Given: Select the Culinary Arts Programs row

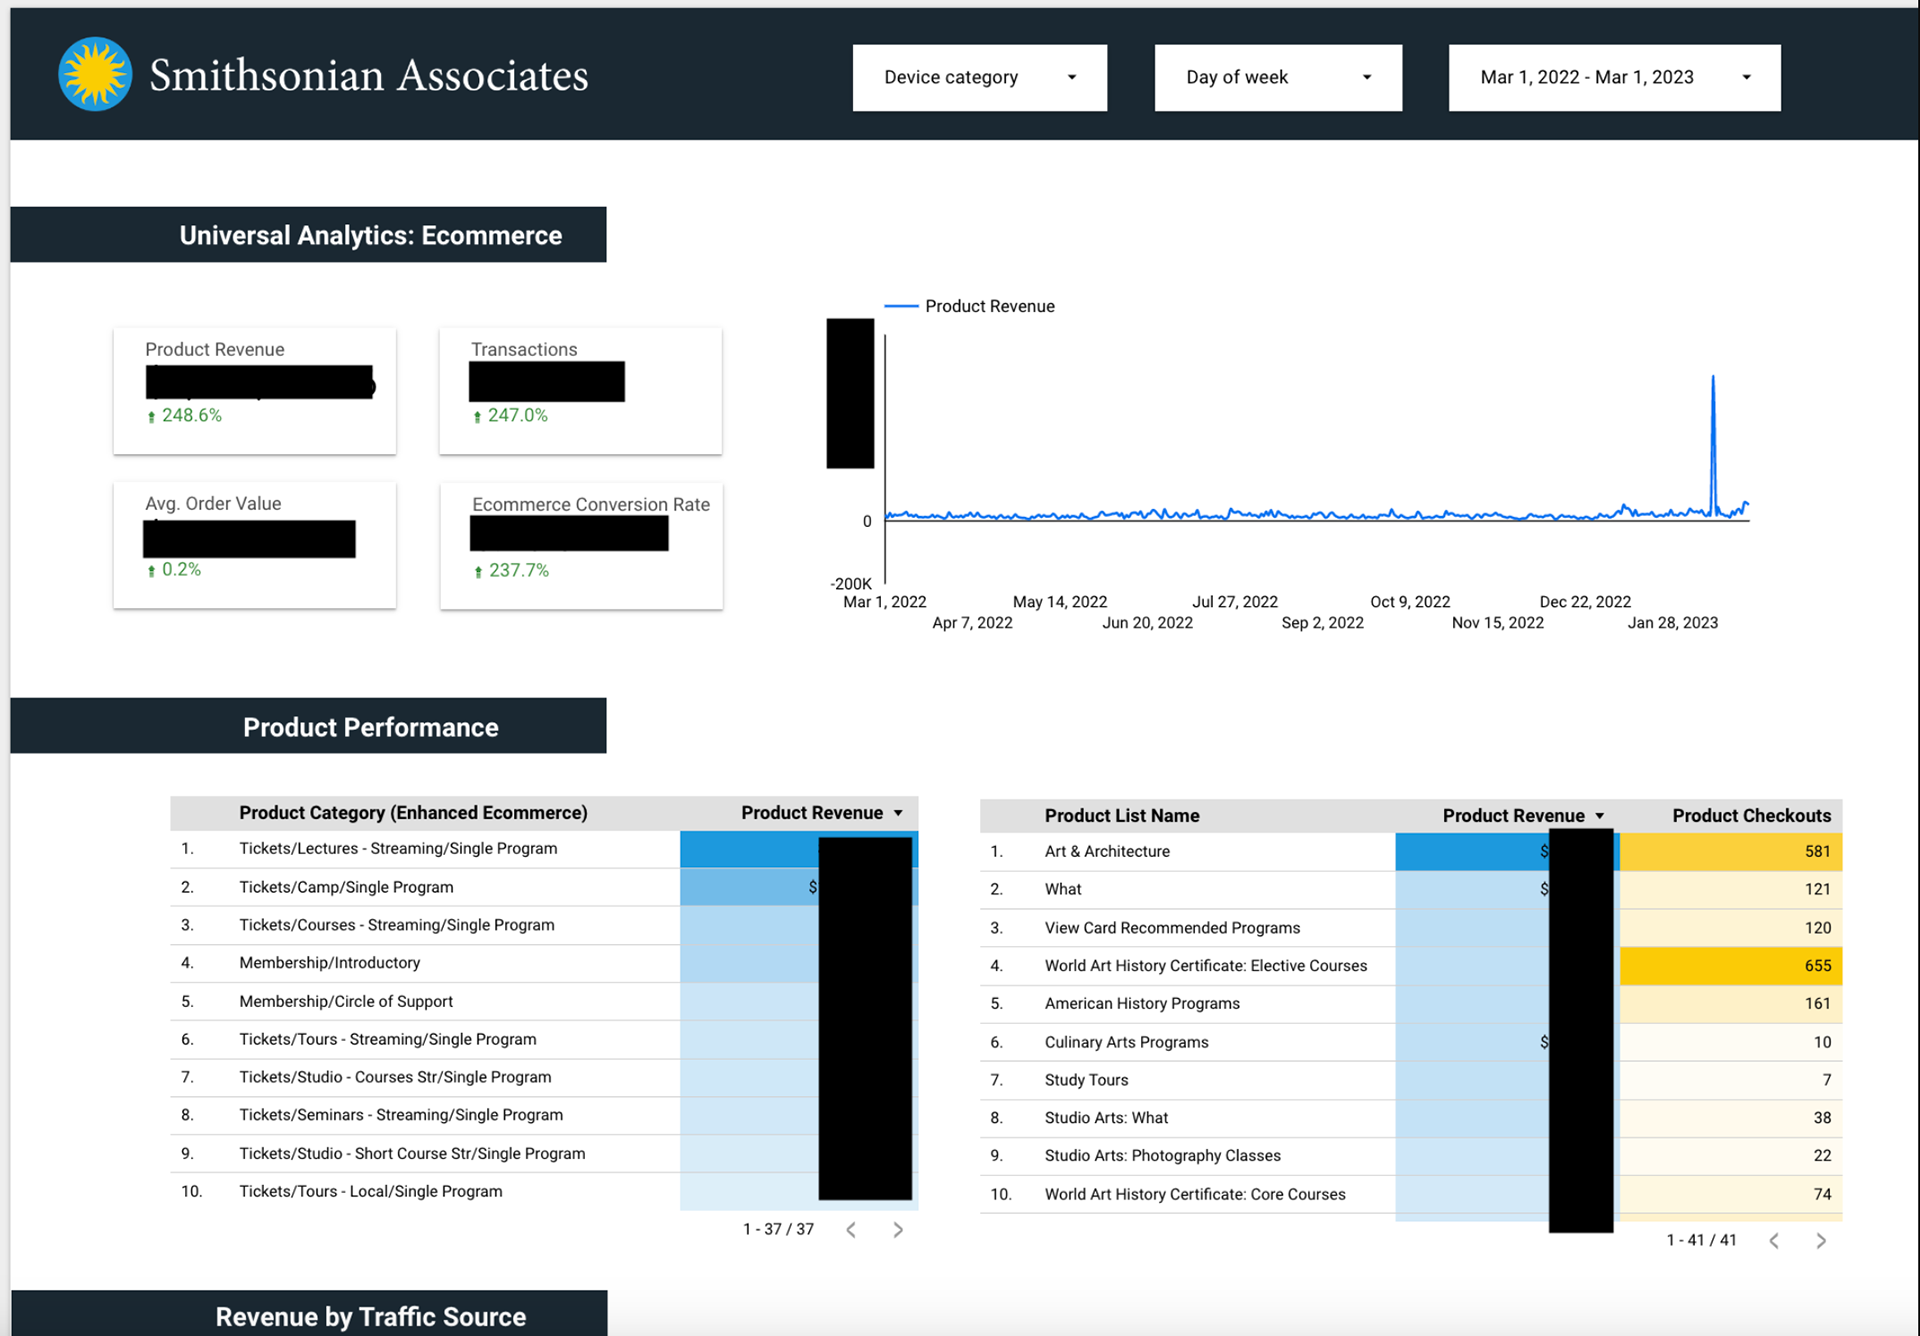Looking at the screenshot, I should (x=1411, y=1041).
